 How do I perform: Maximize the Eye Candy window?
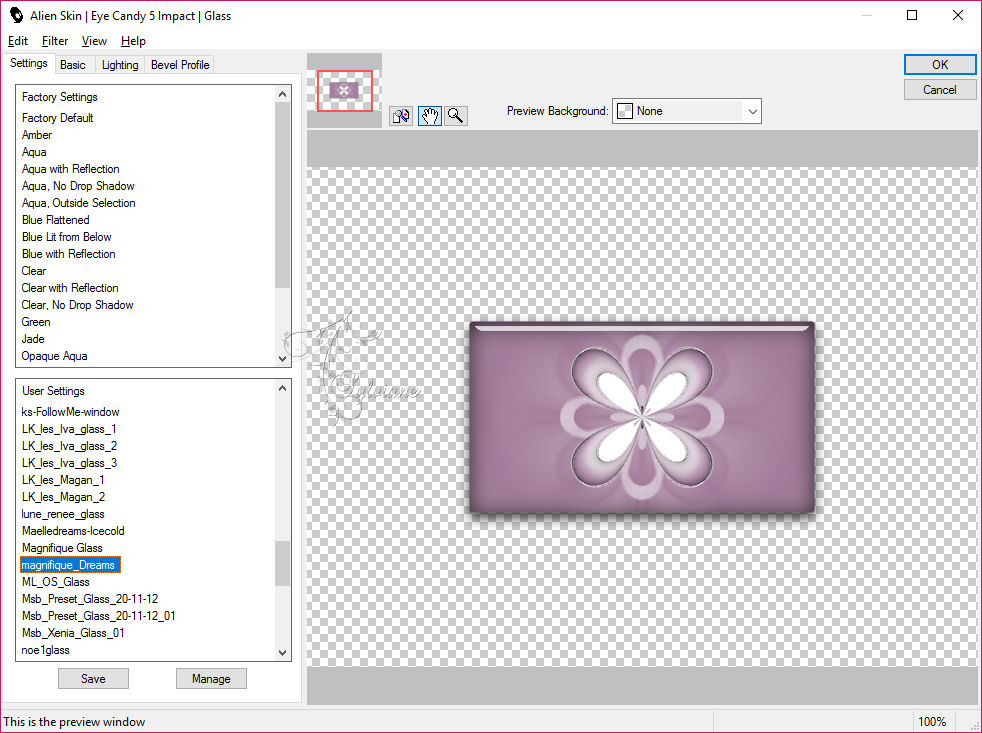912,15
